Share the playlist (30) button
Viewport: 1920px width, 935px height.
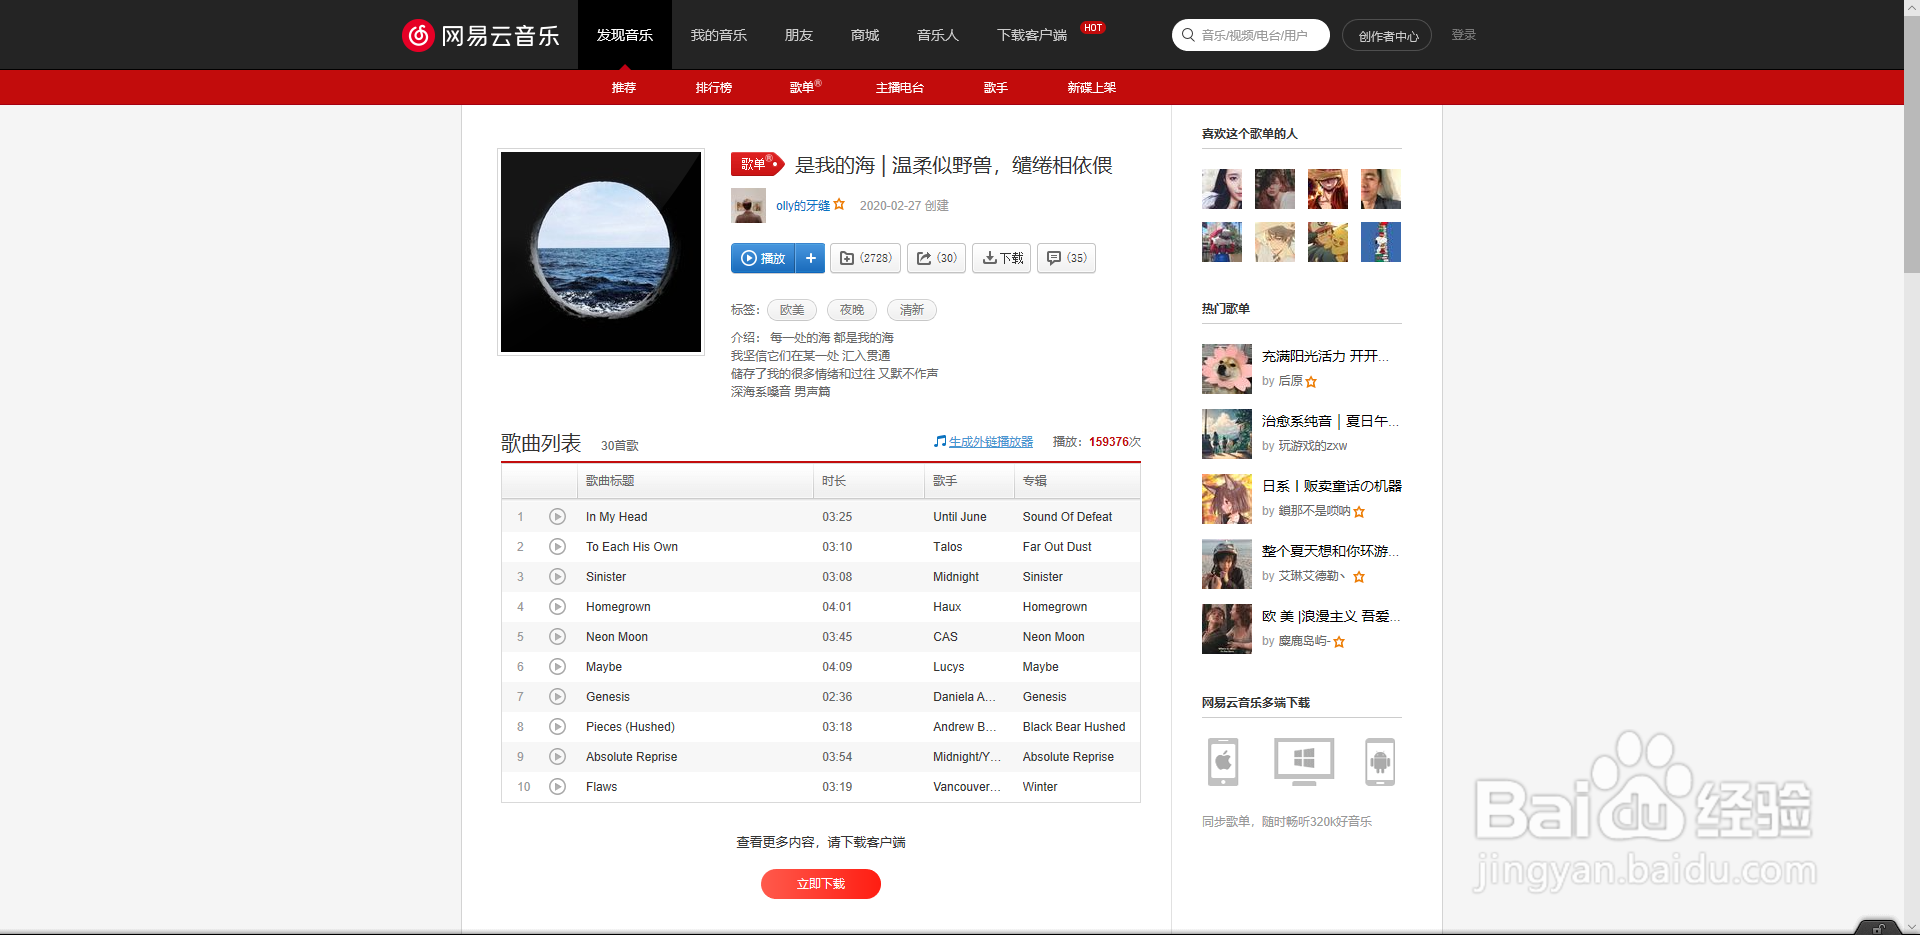click(937, 258)
